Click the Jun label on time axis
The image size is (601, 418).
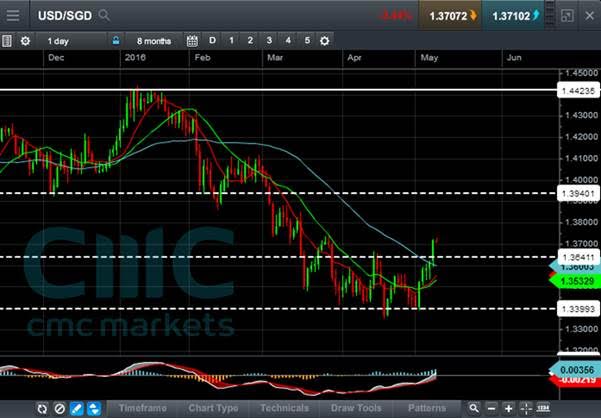pyautogui.click(x=514, y=58)
